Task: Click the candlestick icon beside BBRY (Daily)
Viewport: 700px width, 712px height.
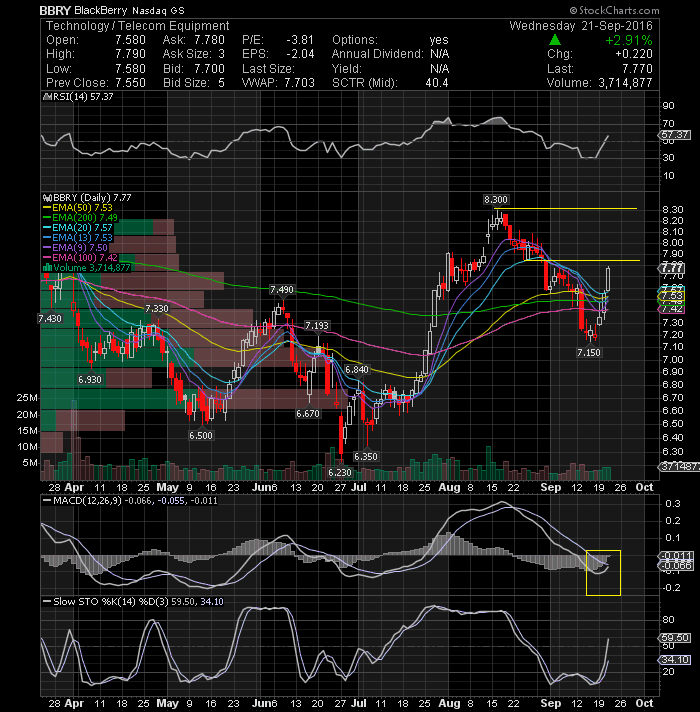Action: (46, 198)
